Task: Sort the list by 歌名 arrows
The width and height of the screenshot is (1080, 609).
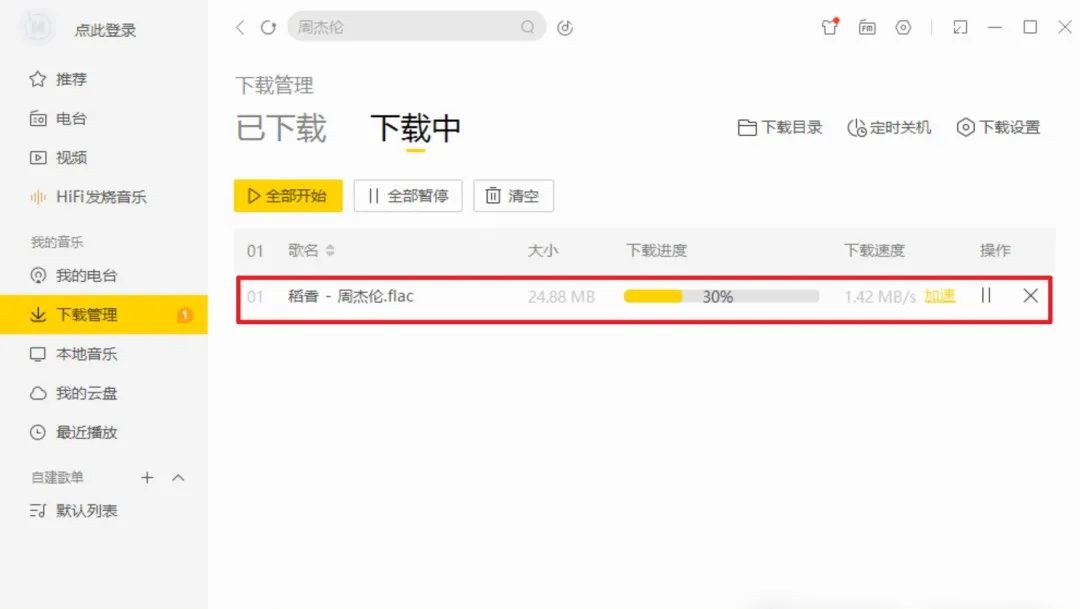Action: click(330, 250)
